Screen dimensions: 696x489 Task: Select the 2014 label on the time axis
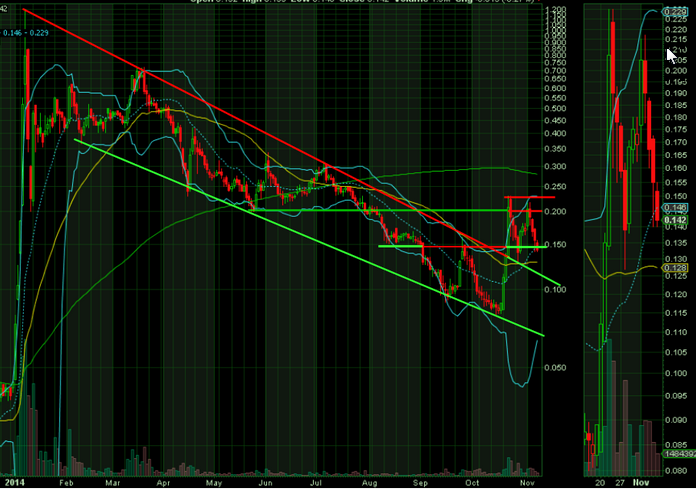point(13,481)
